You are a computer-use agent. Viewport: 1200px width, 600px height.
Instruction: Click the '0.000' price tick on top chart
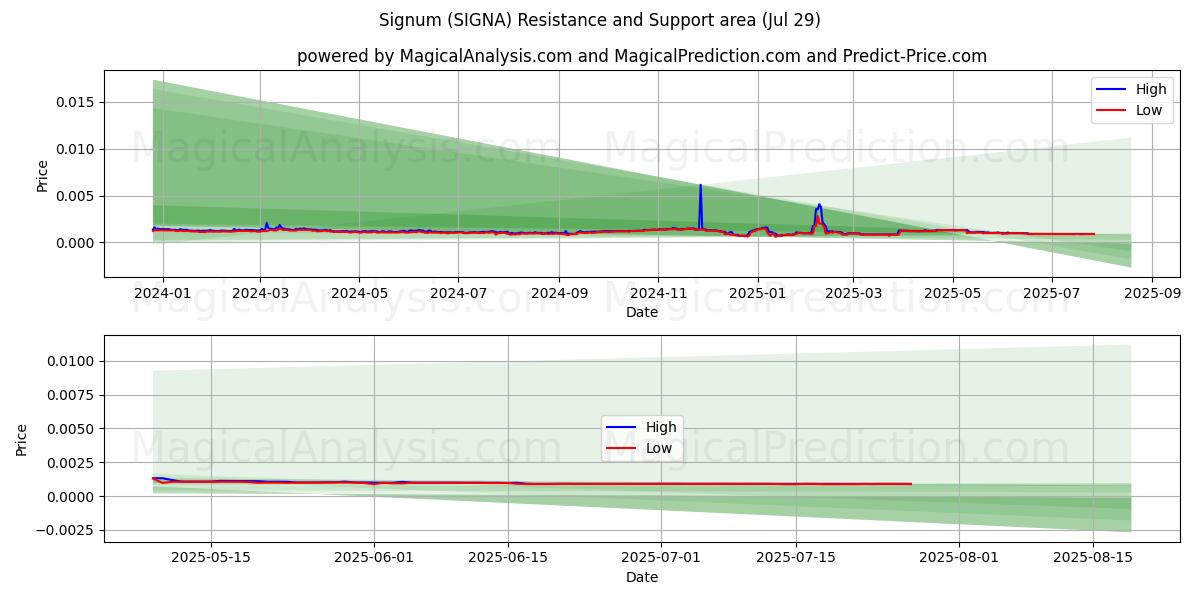tap(77, 243)
